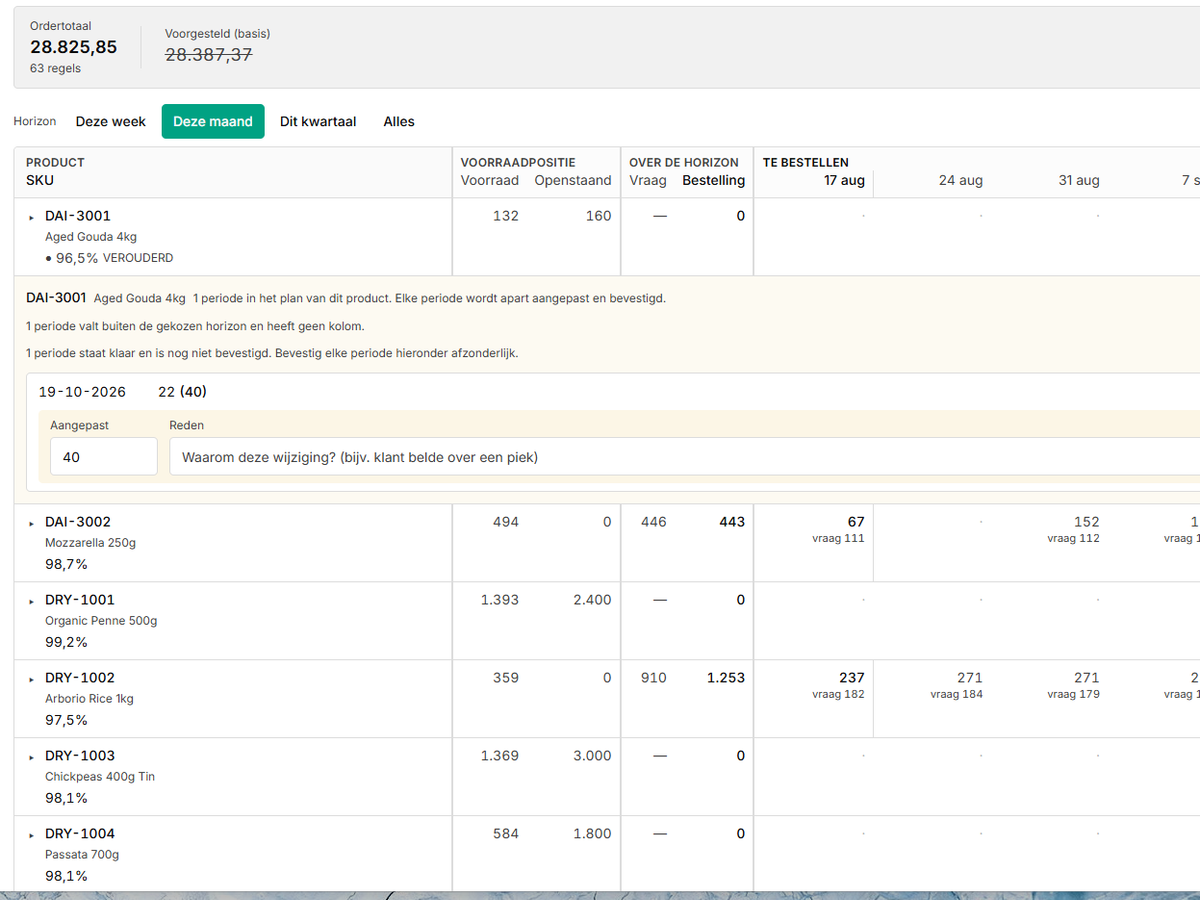The height and width of the screenshot is (900, 1200).
Task: Show the Alles horizon
Action: [x=399, y=121]
